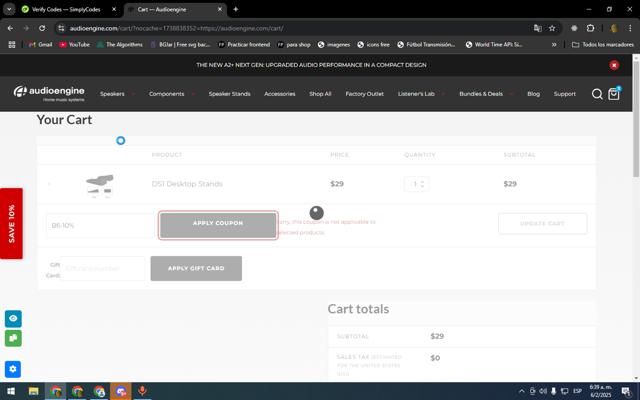640x400 pixels.
Task: Expand the Listener's Lab menu
Action: coord(421,94)
